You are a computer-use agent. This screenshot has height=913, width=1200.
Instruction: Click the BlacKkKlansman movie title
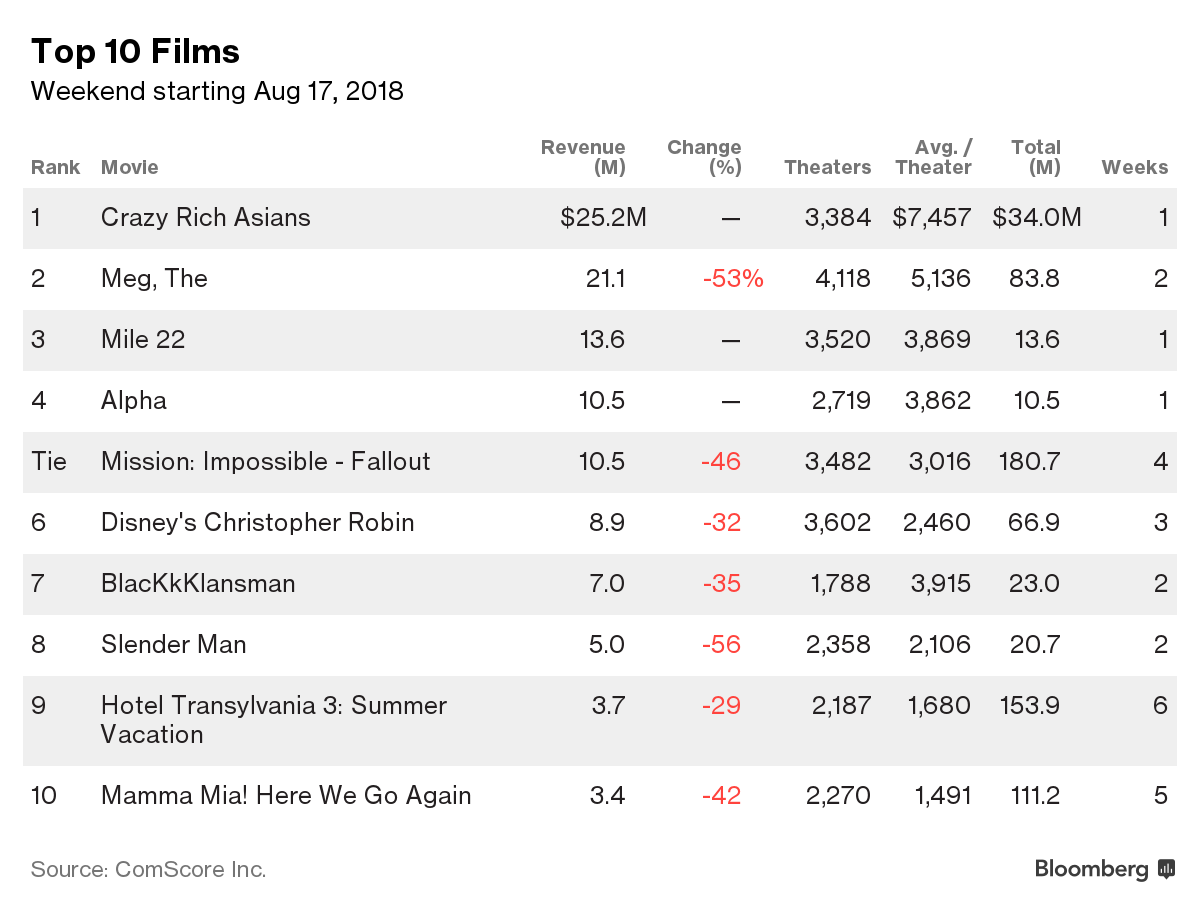coord(198,583)
